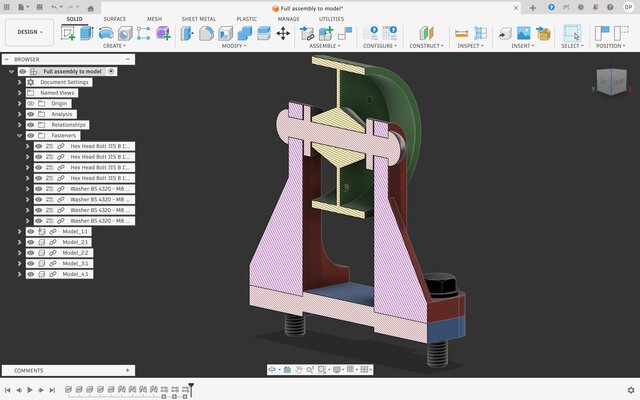This screenshot has width=640, height=400.
Task: Open the Orbit navigation tool
Action: coord(273,370)
